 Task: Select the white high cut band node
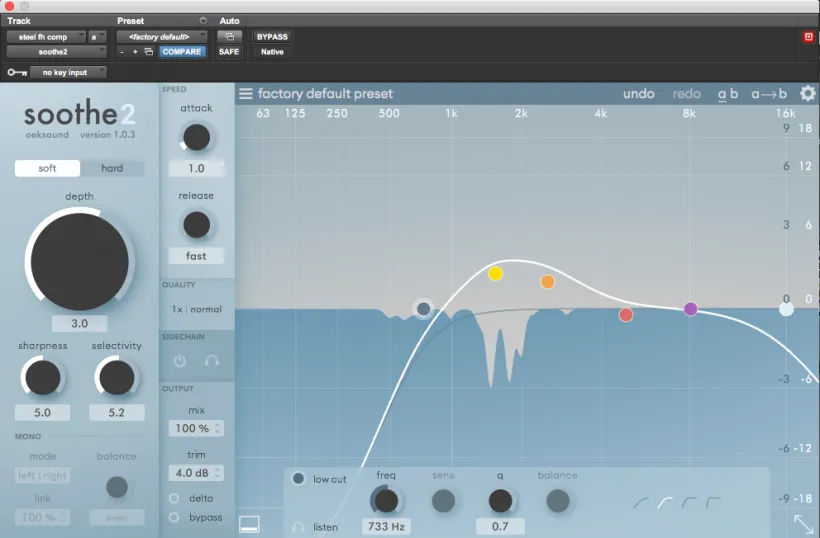point(786,309)
